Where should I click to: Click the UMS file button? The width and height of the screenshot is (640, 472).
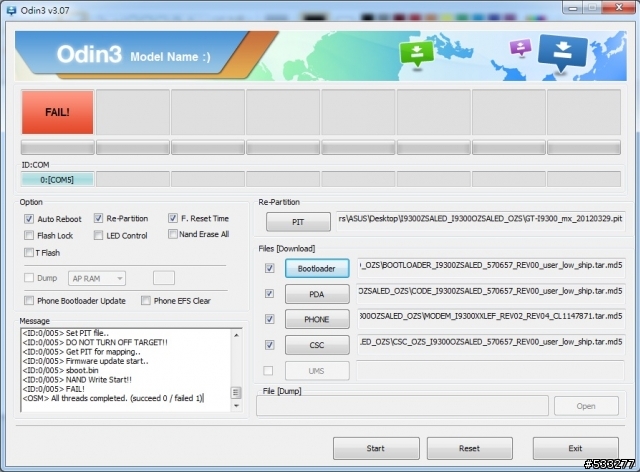point(317,371)
